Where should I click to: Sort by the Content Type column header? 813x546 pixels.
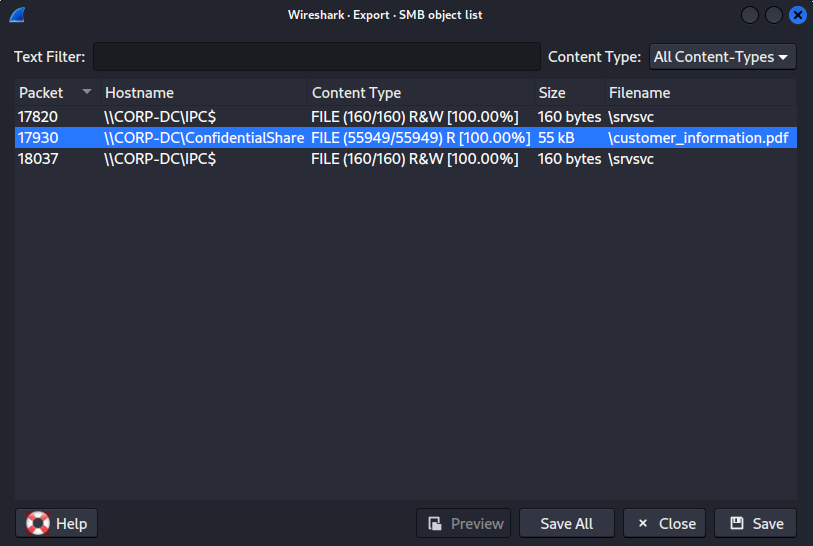coord(420,93)
